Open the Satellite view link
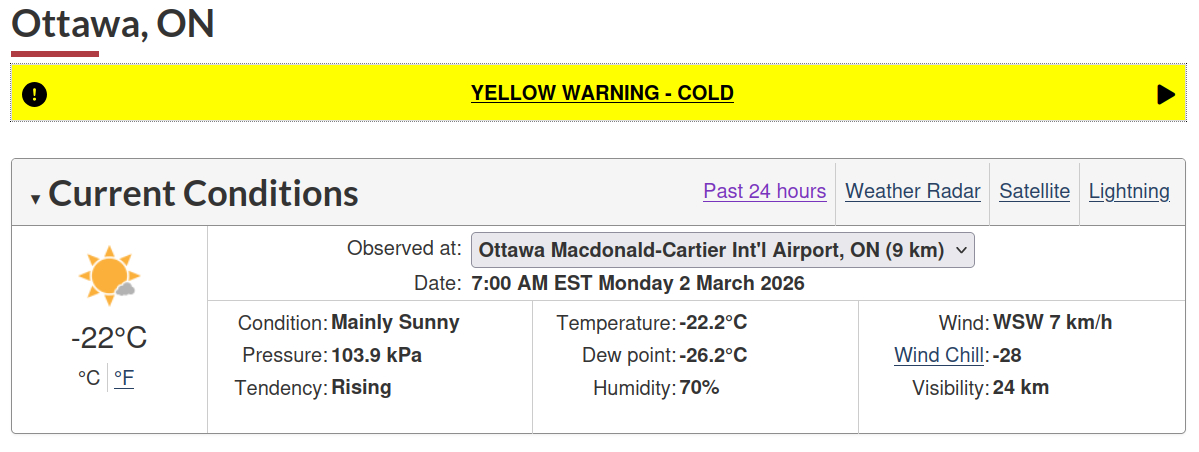Viewport: 1199px width, 452px height. (x=1034, y=191)
